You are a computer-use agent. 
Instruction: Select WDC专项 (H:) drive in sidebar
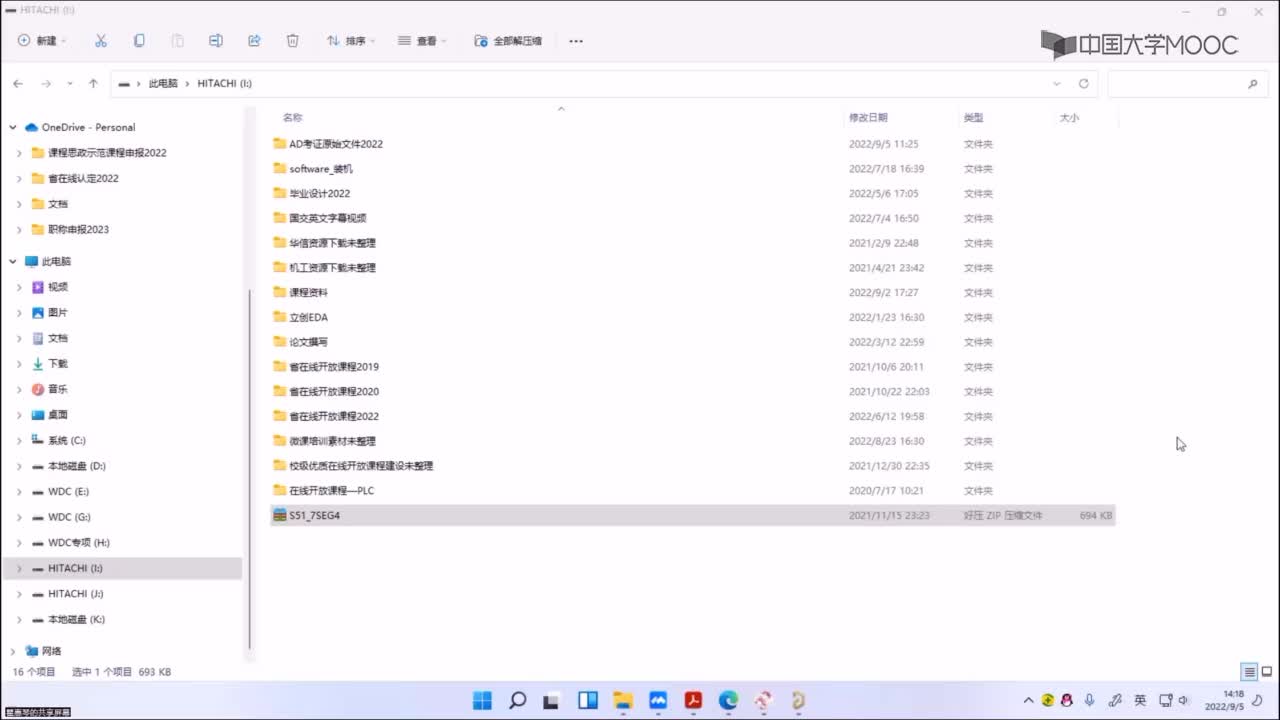pyautogui.click(x=78, y=543)
